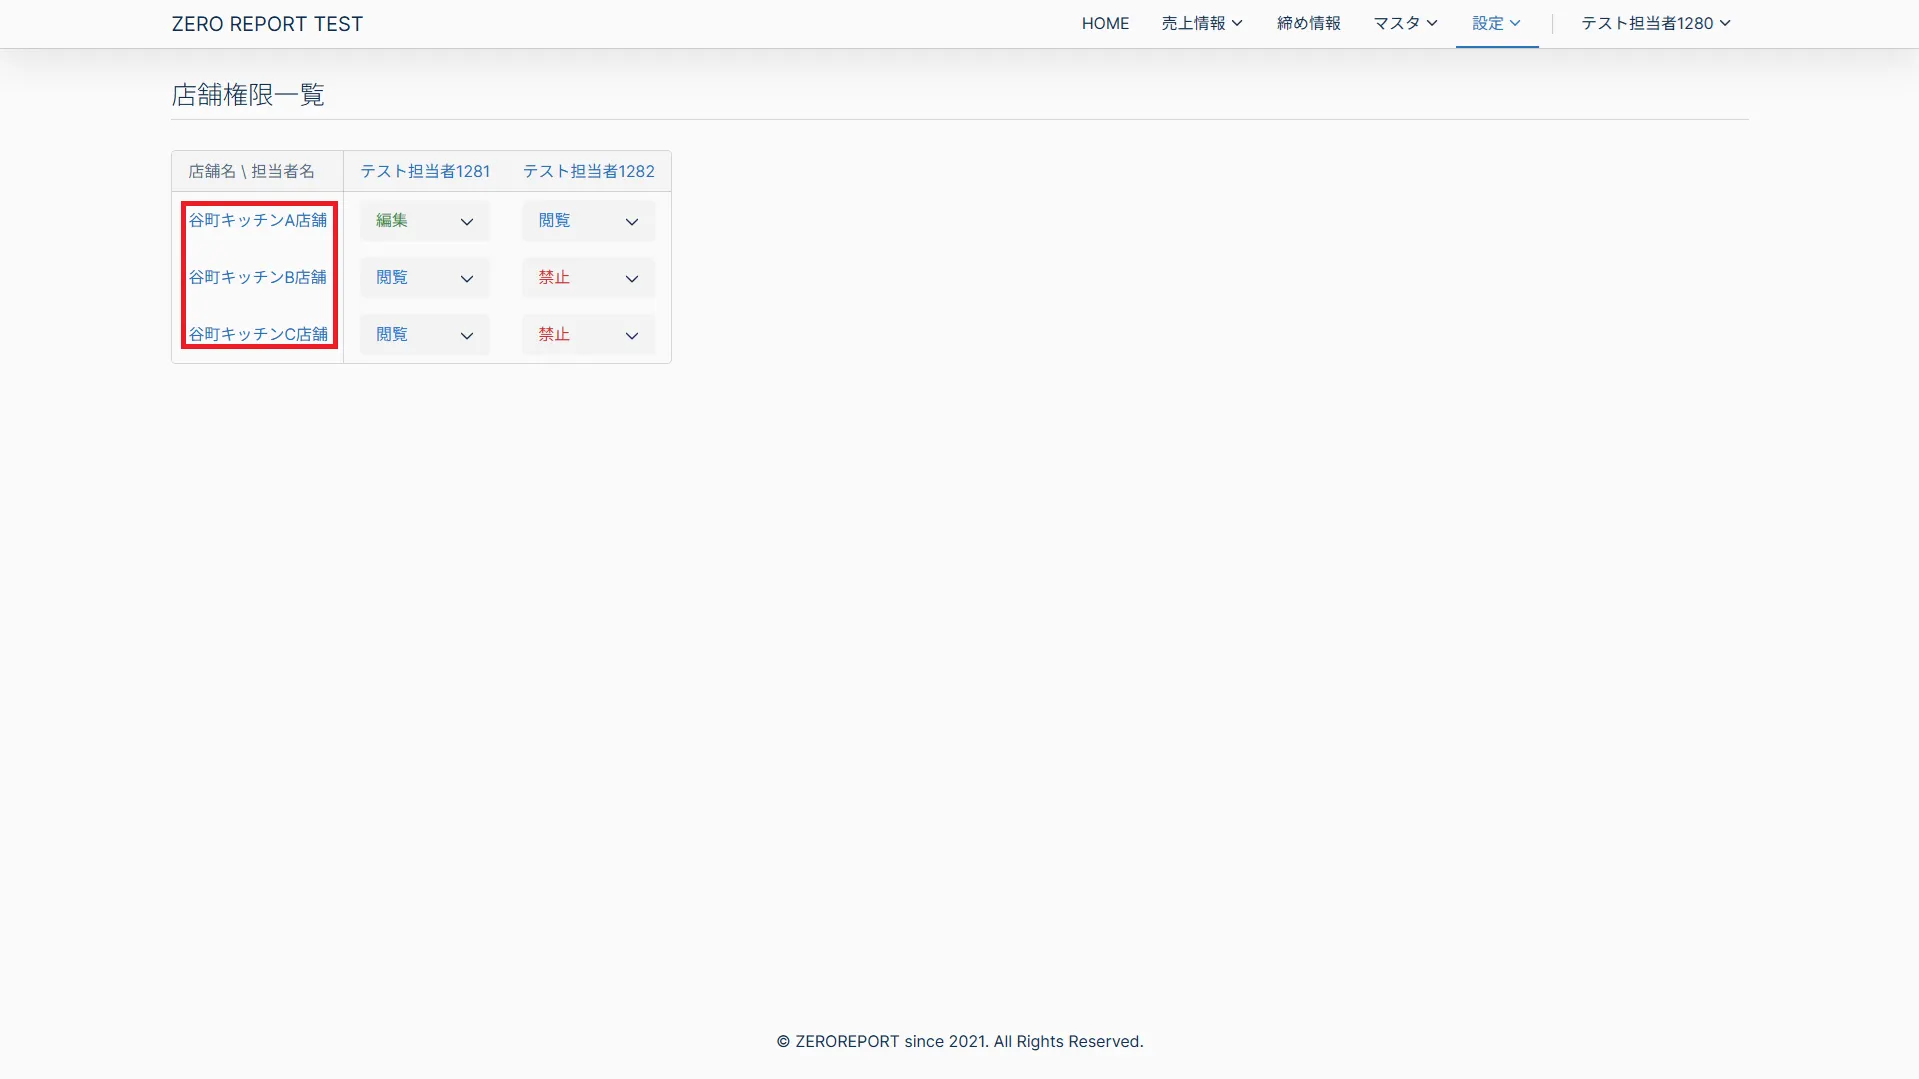The width and height of the screenshot is (1919, 1079).
Task: Open the 谷町キッチンA店舗 link
Action: click(x=258, y=220)
